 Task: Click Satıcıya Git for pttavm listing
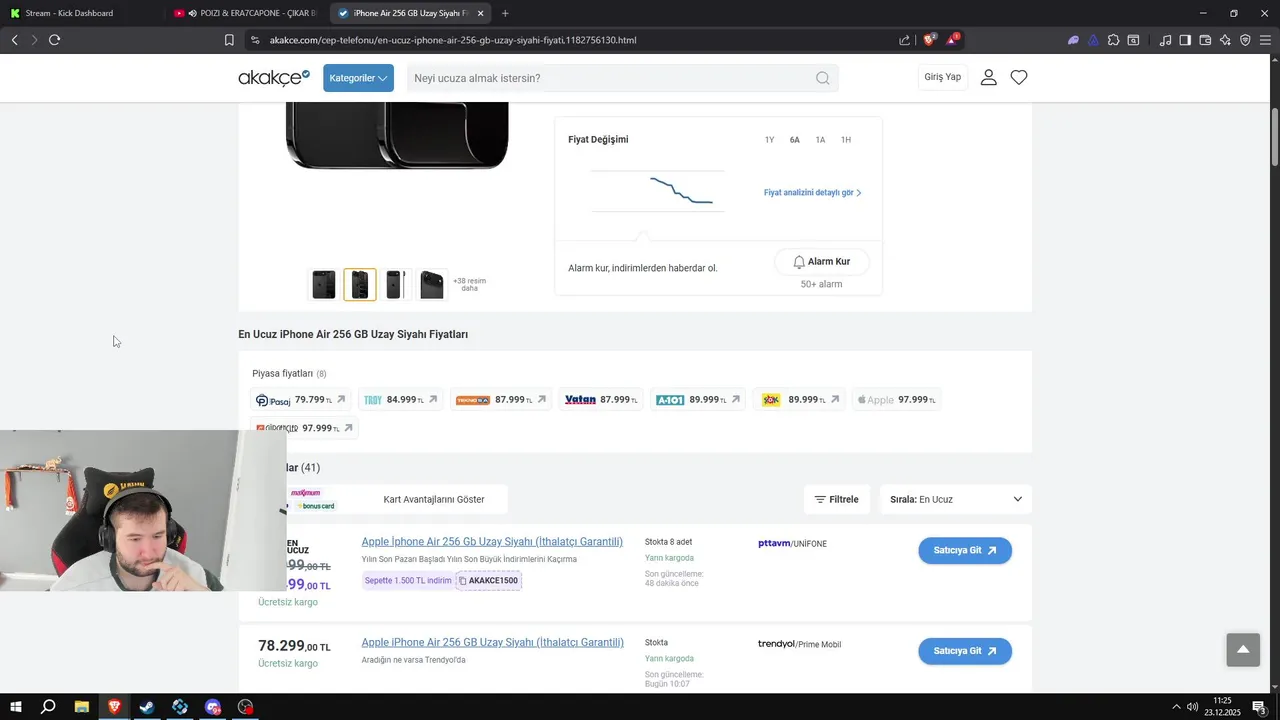pos(965,551)
